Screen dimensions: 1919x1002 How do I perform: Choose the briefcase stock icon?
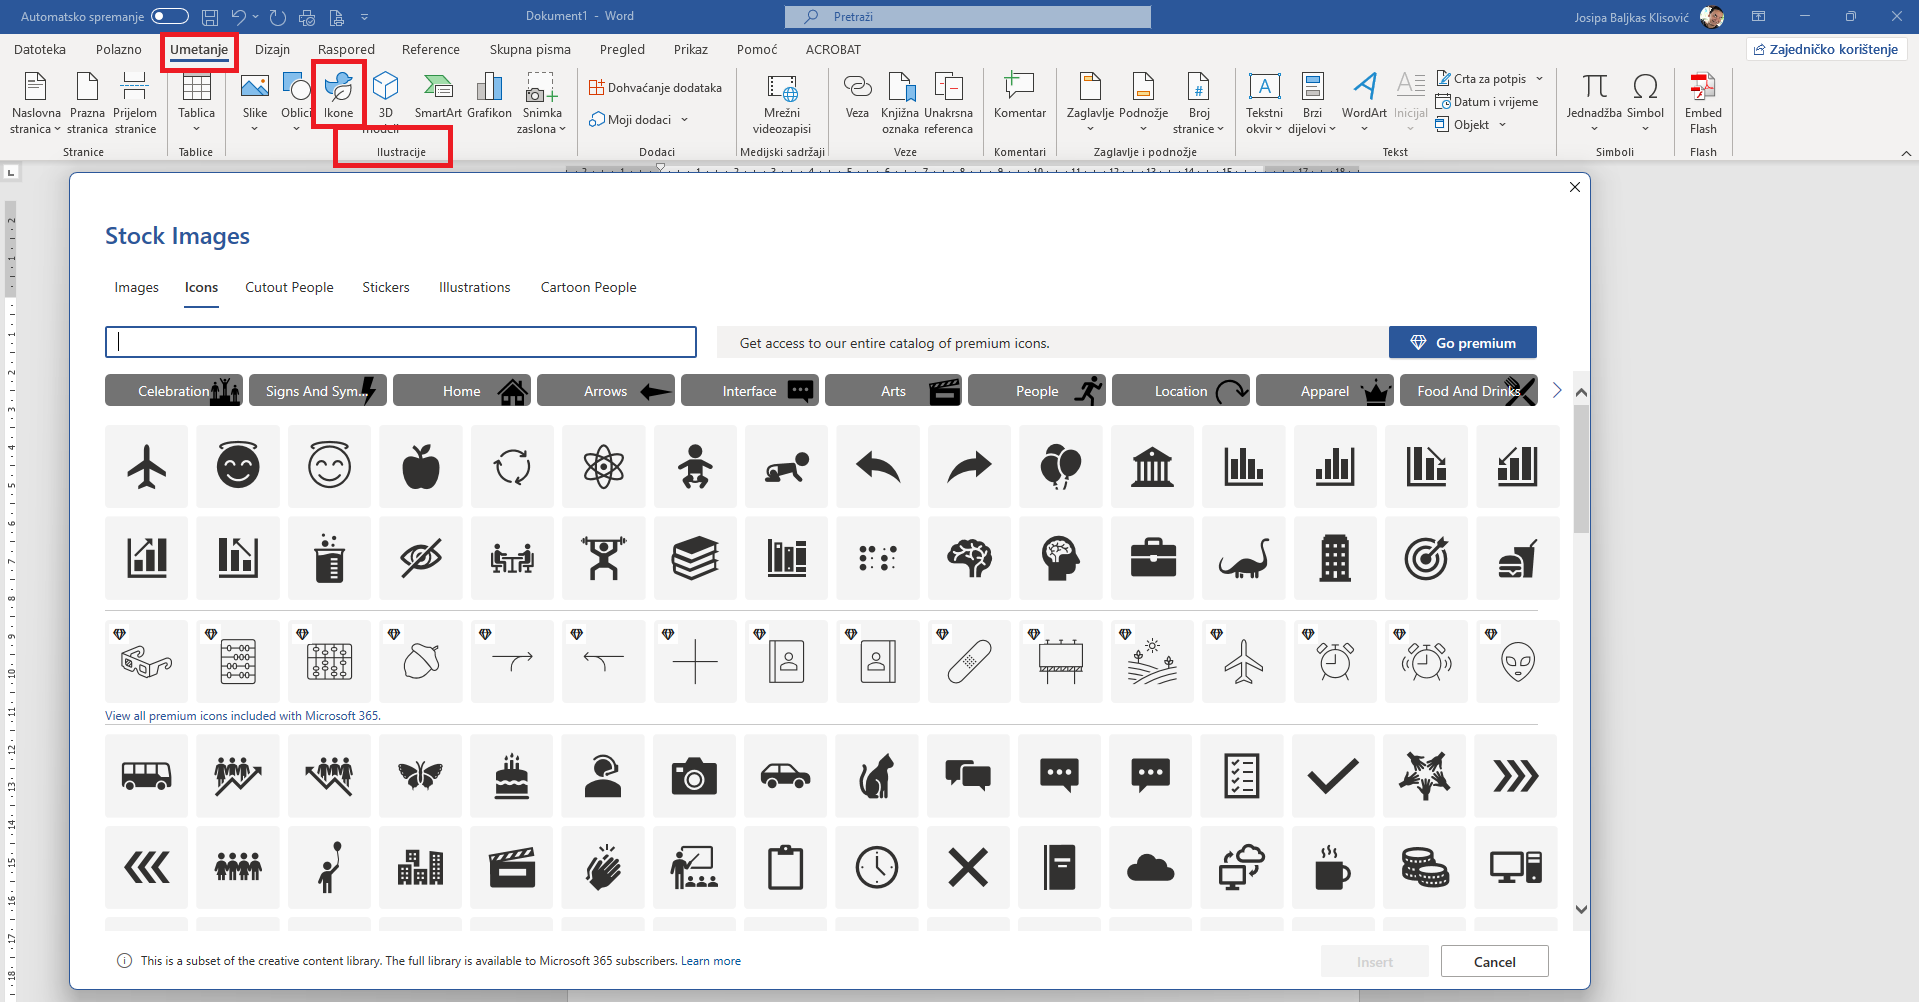tap(1152, 558)
